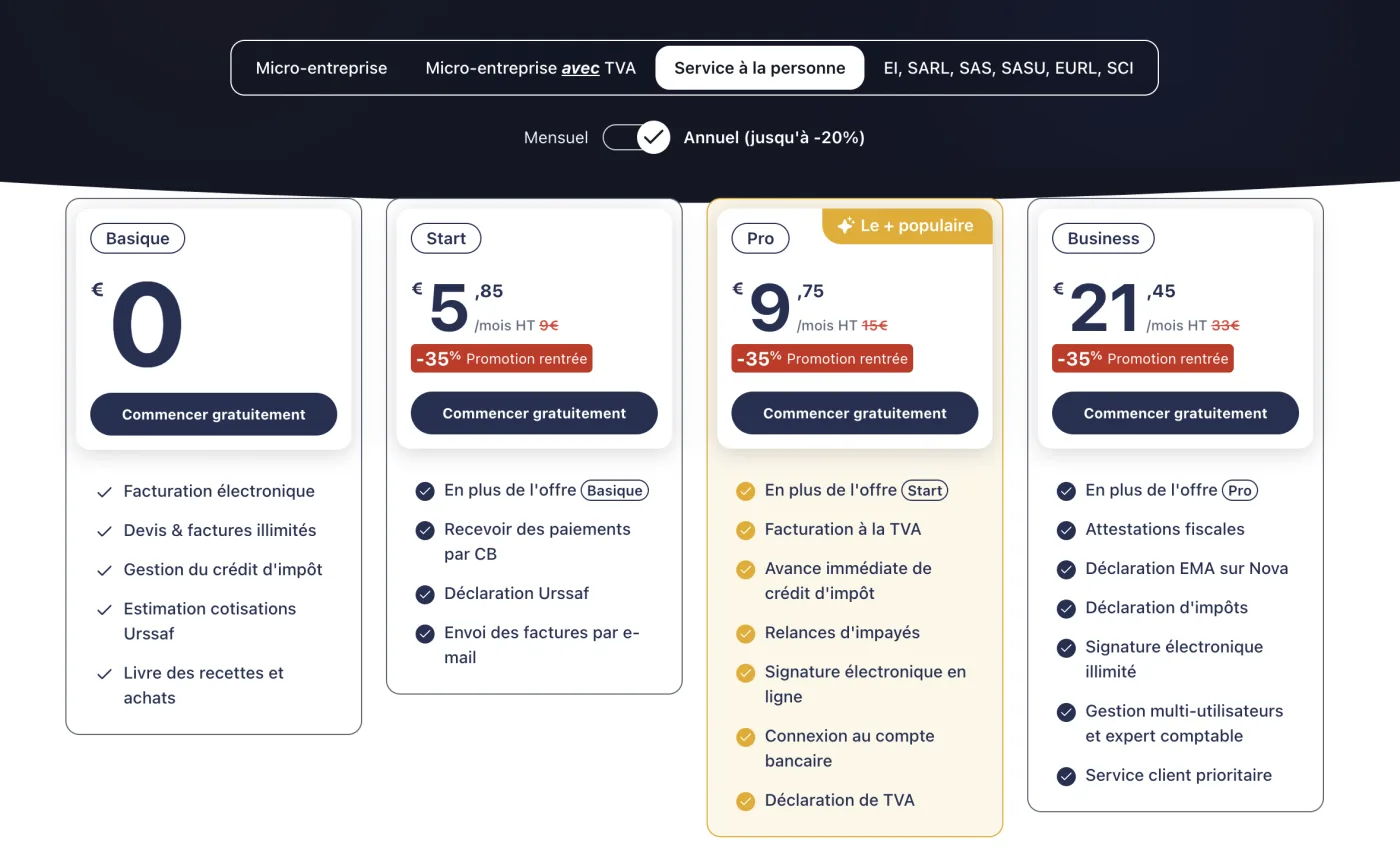Click the "Avance immédiate de crédit d'impôt" text

pyautogui.click(x=848, y=581)
